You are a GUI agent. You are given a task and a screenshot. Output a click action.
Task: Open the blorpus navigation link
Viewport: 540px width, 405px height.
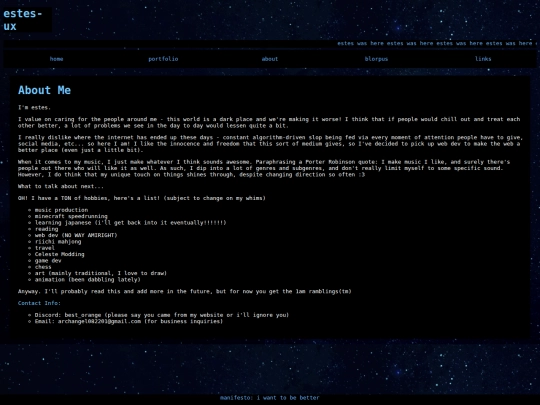pos(376,59)
